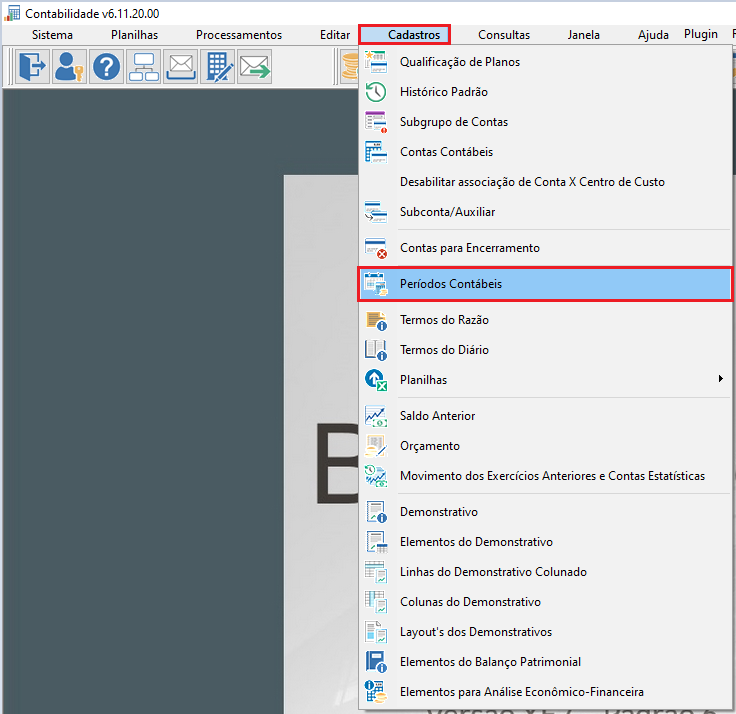Open the Ajuda menu
Screen dimensions: 736x714
(x=653, y=35)
